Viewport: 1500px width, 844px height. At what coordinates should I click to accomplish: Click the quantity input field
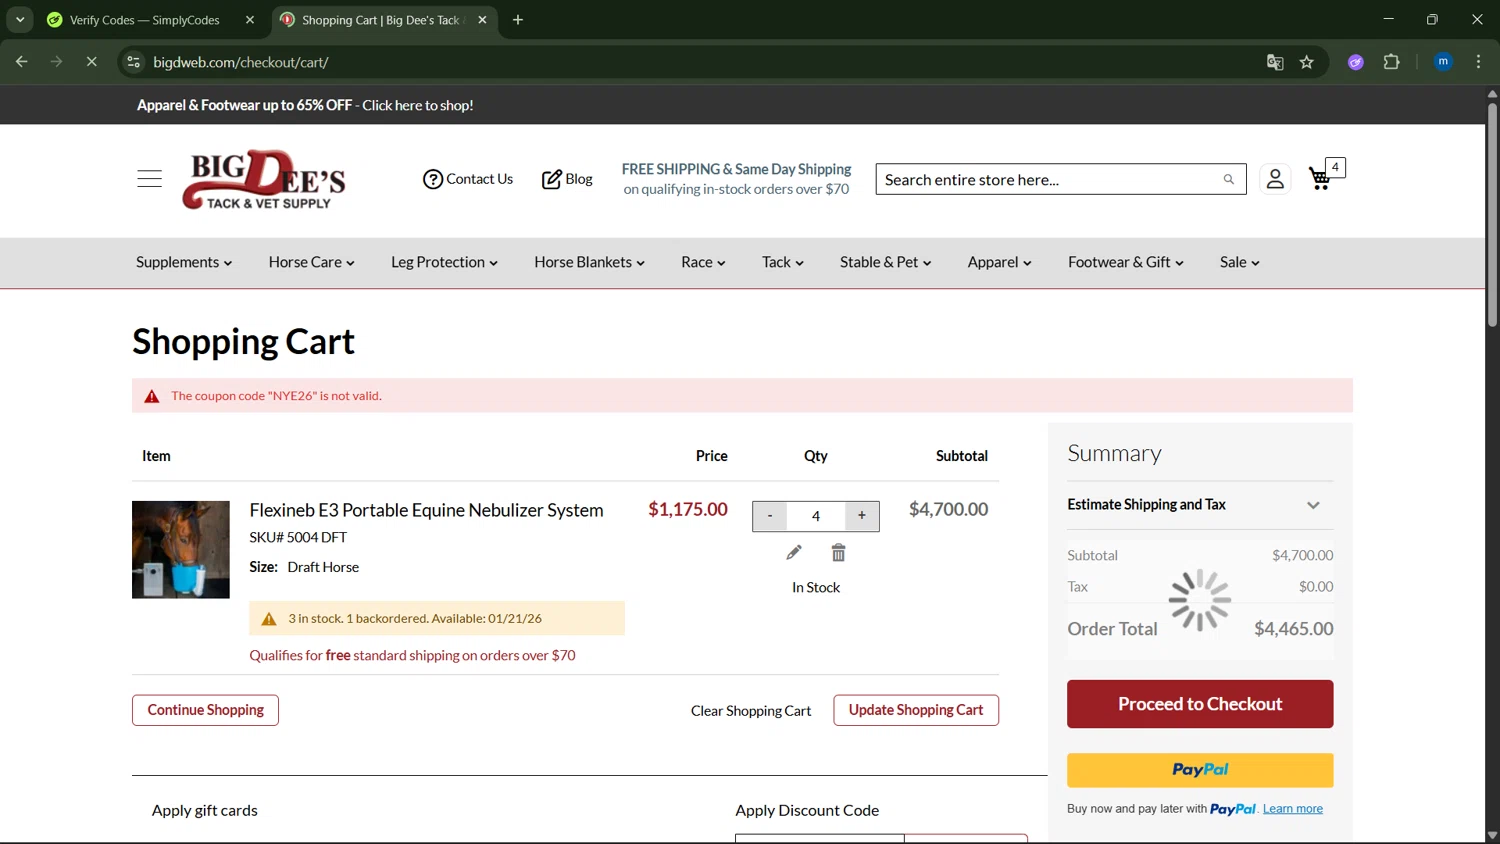(x=816, y=516)
